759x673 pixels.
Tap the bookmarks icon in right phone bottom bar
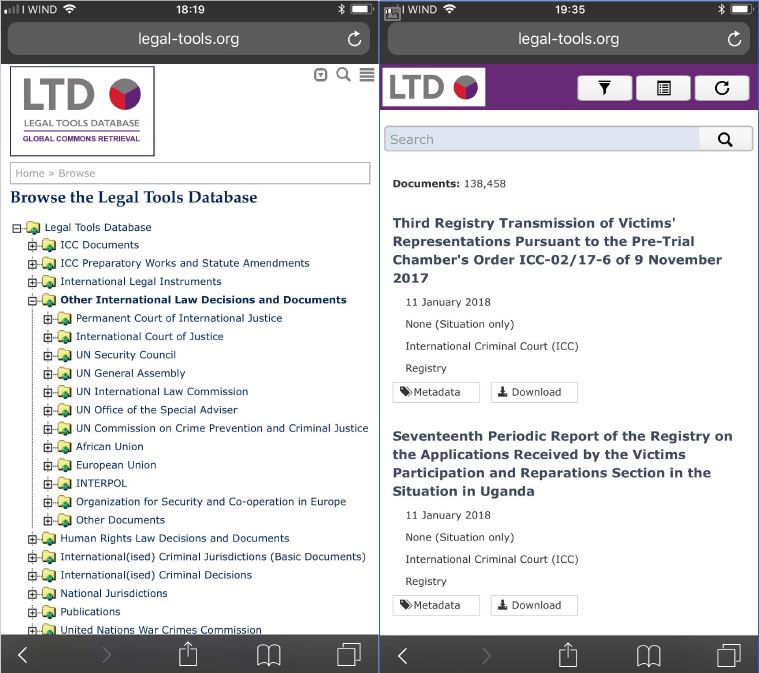pos(649,655)
